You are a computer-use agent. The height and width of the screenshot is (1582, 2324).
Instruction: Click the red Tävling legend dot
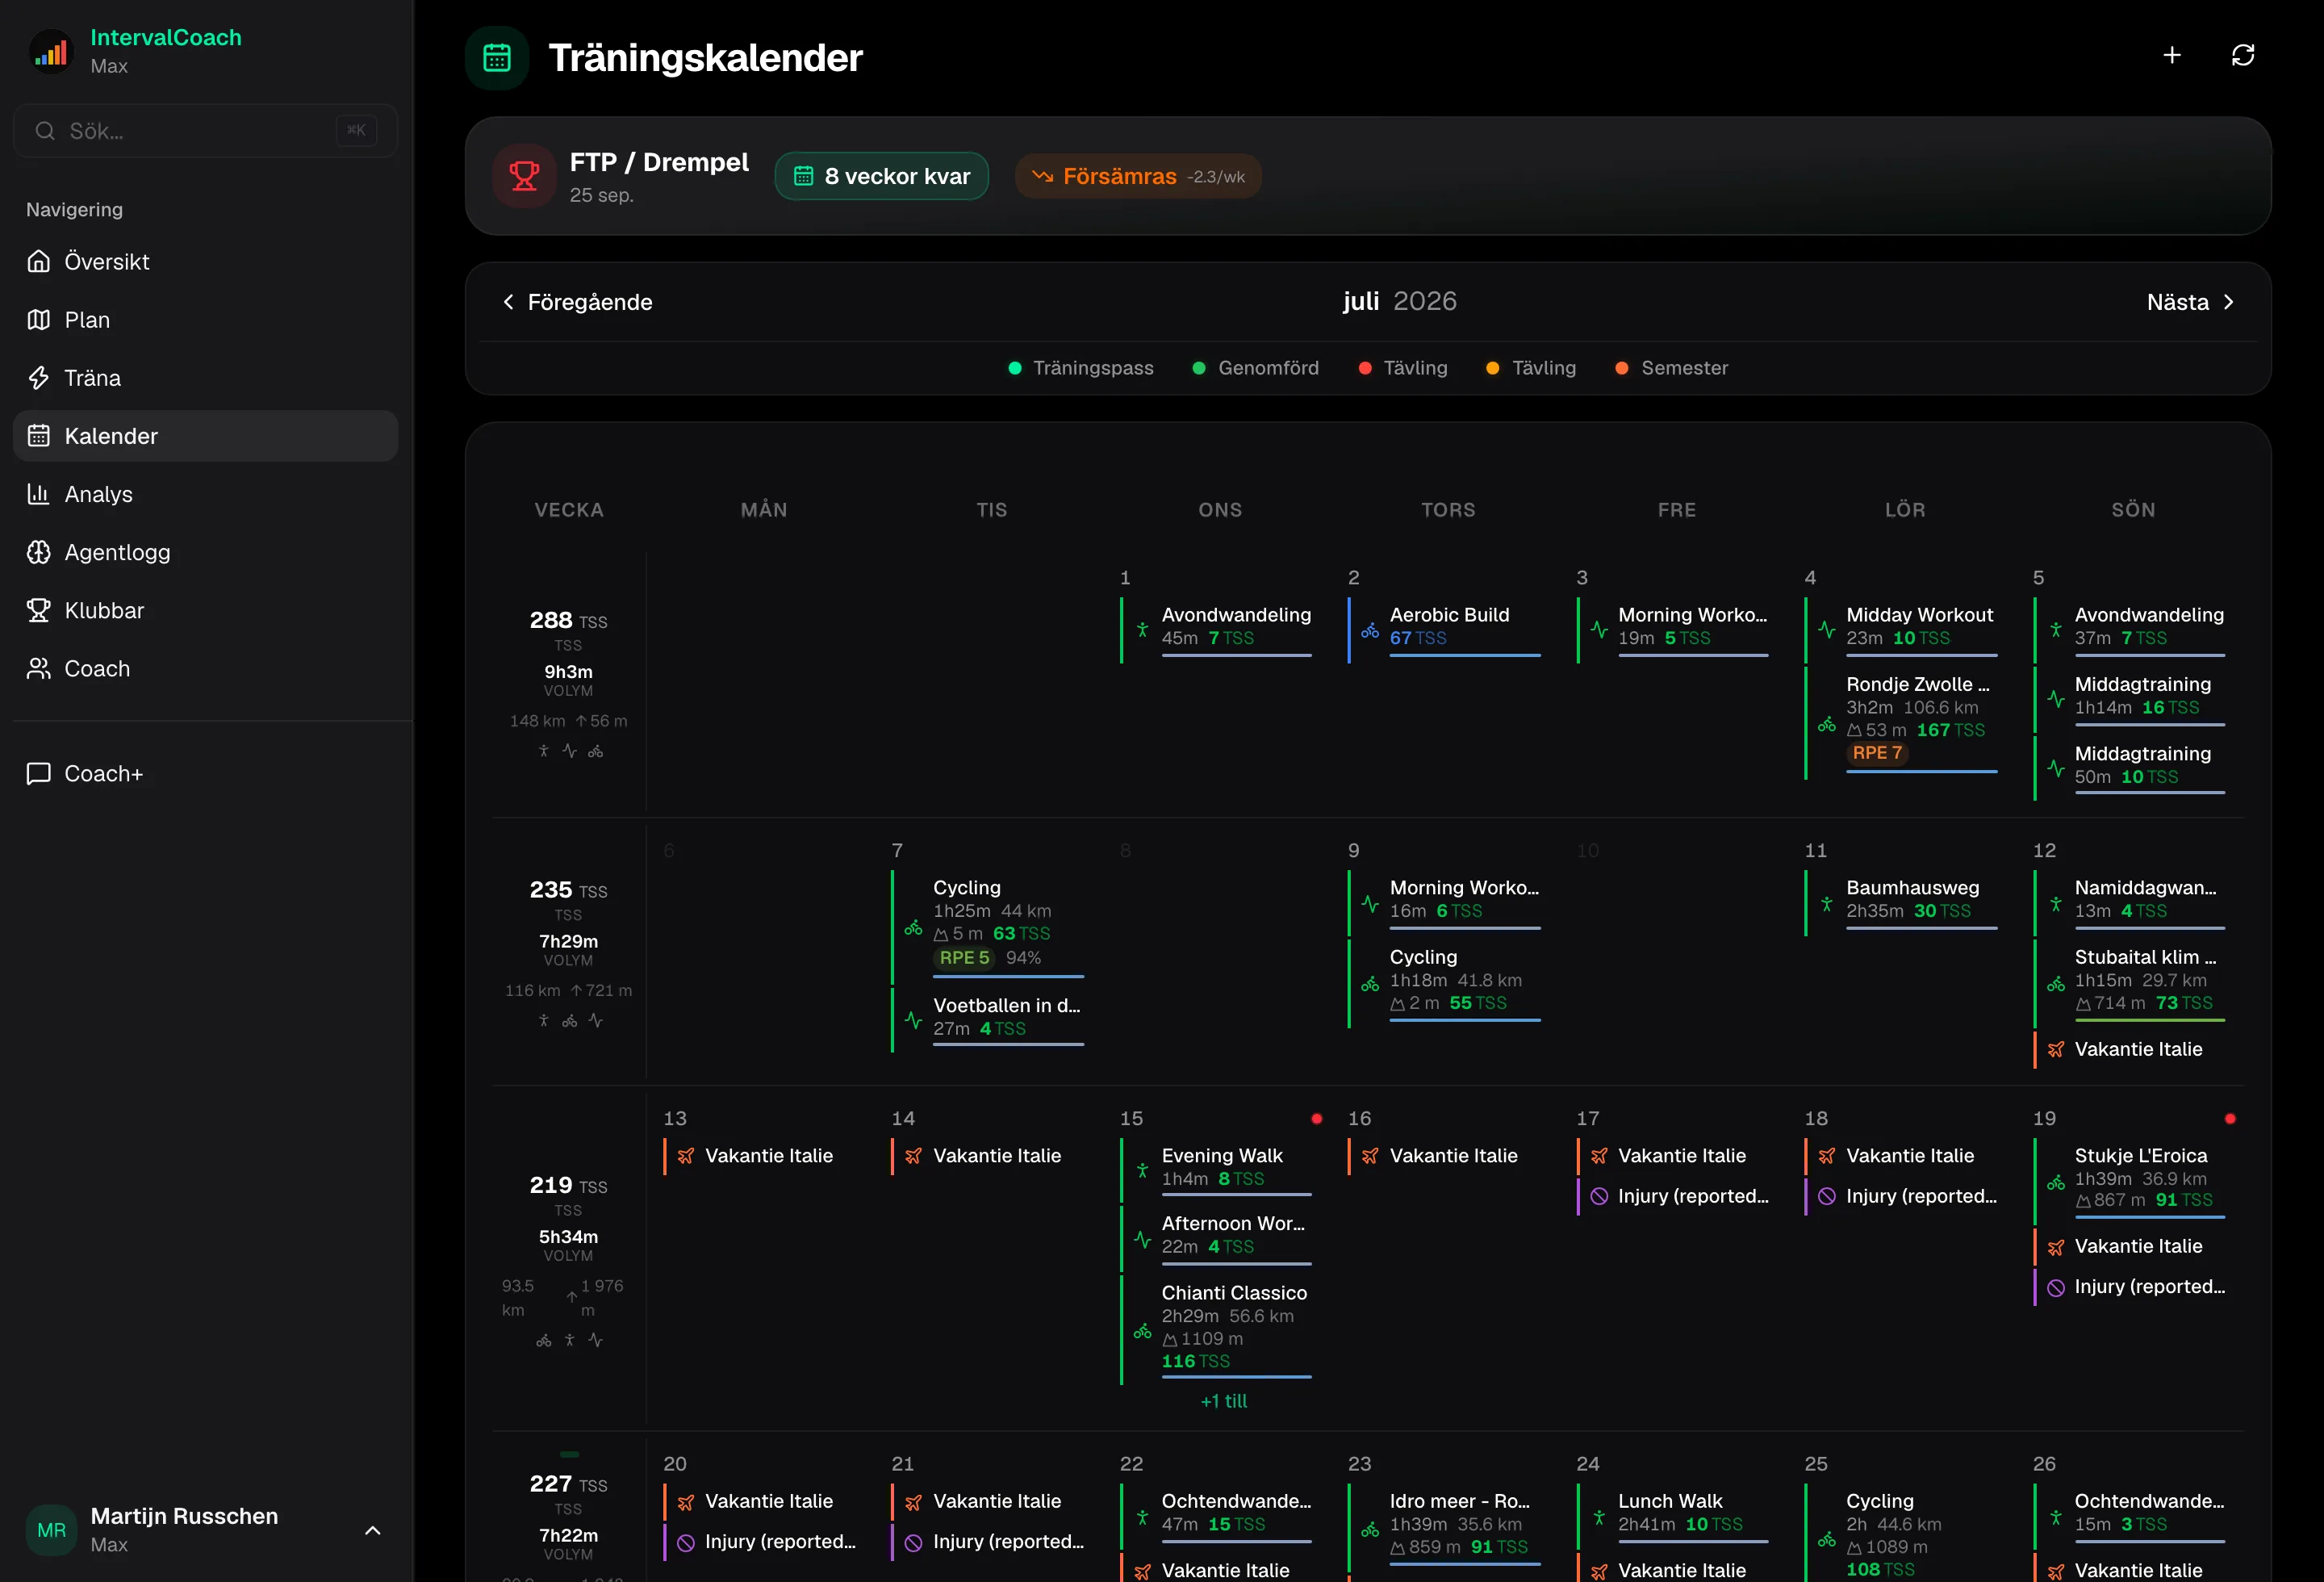tap(1365, 368)
